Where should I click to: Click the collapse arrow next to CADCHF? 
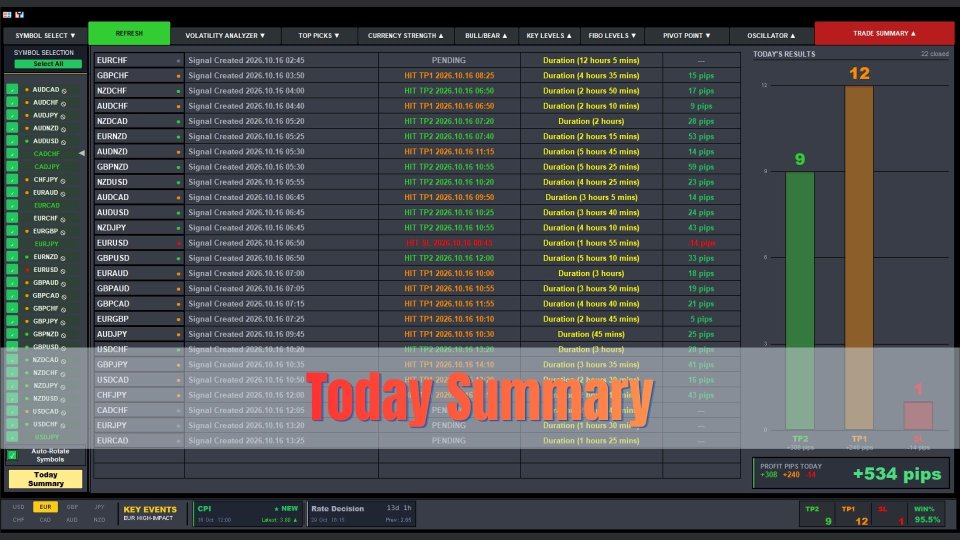(x=81, y=153)
